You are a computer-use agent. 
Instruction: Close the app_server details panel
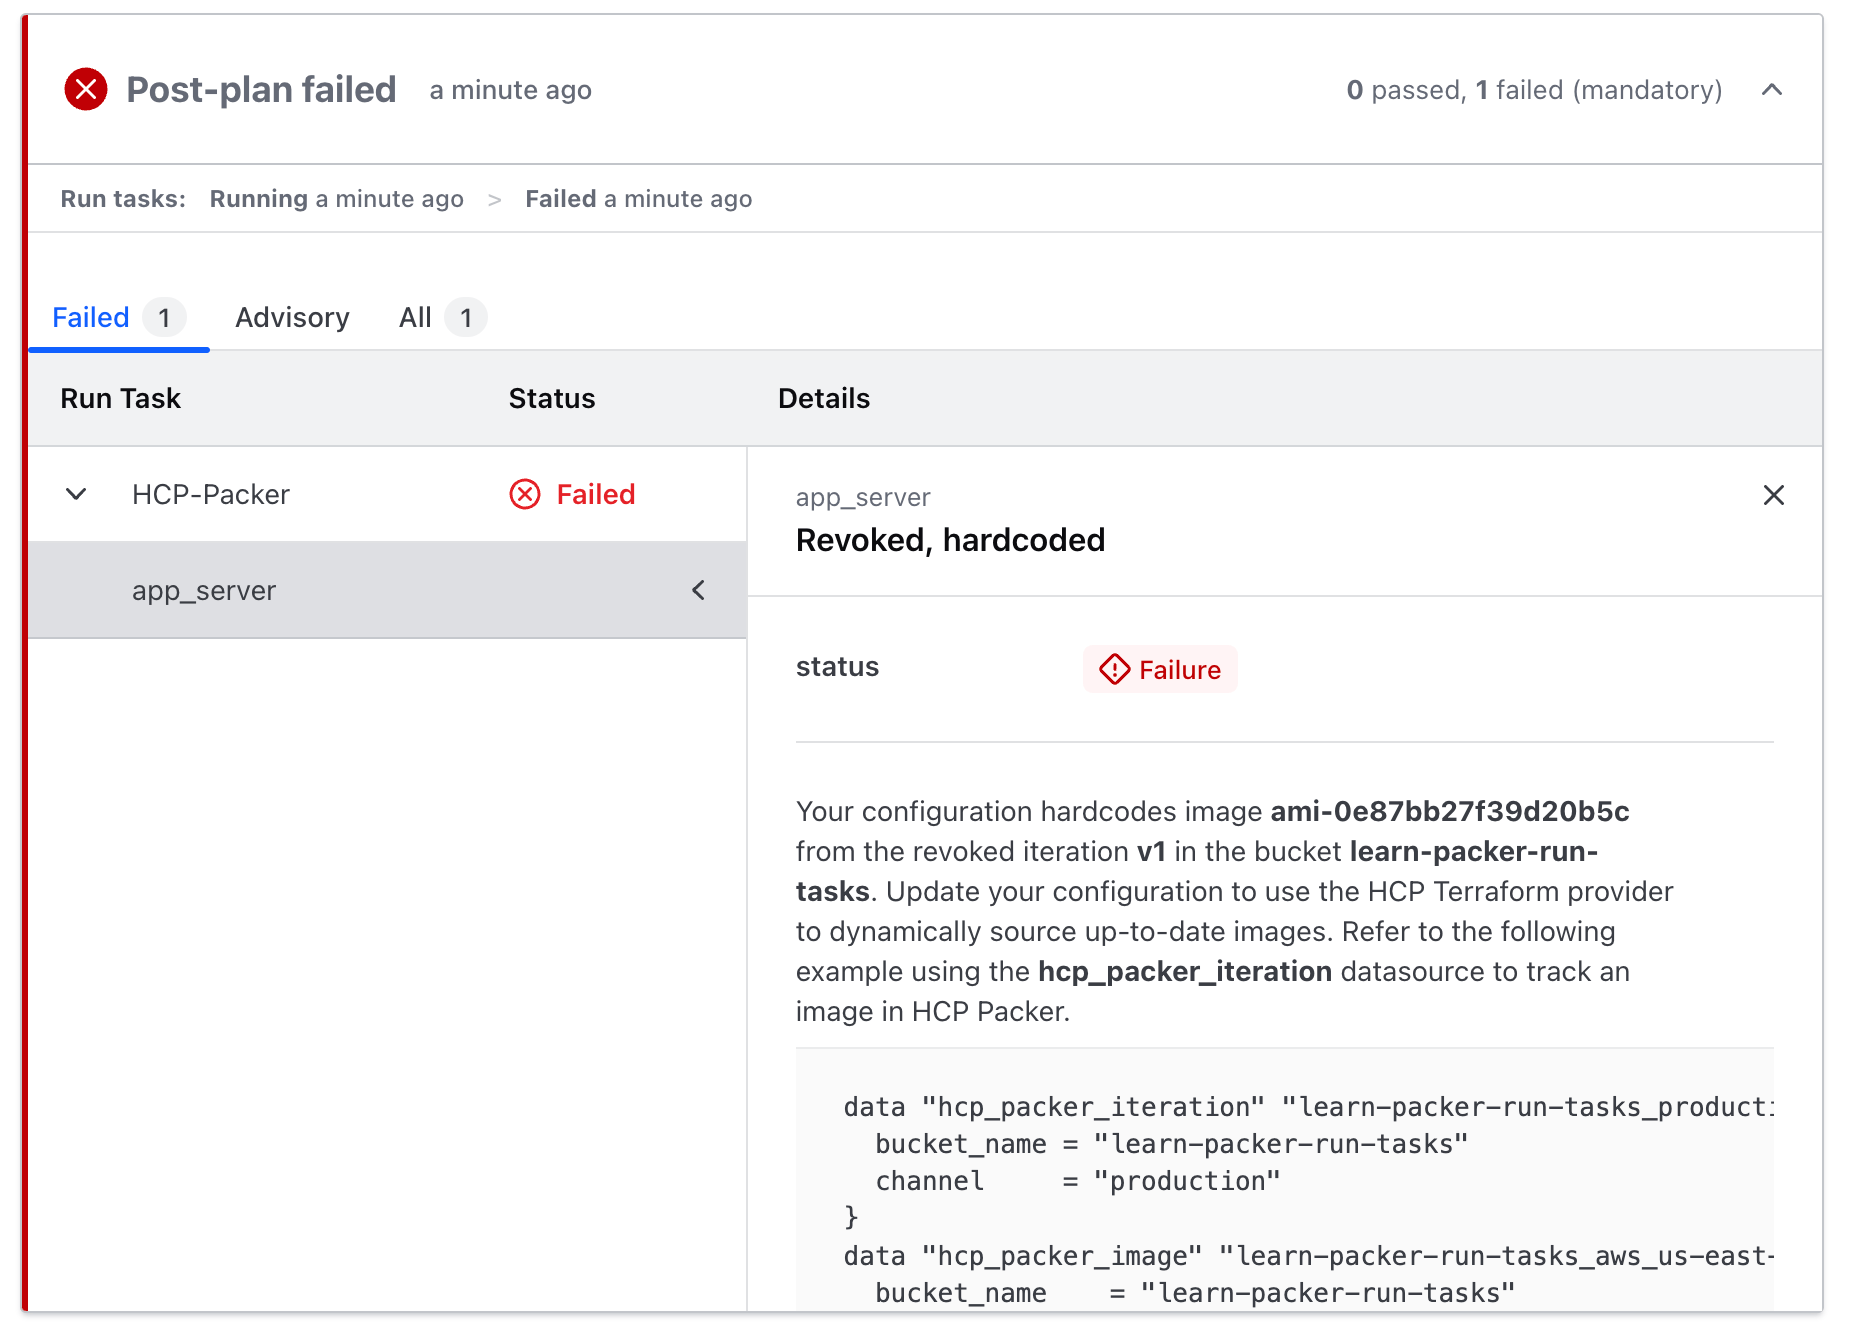coord(1773,495)
